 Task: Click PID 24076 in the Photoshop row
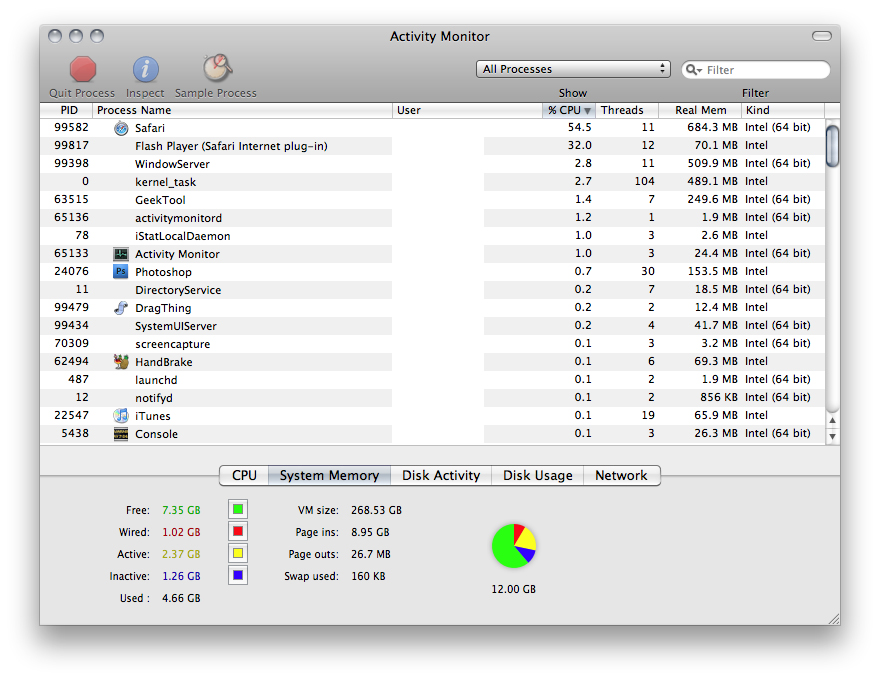pos(71,271)
